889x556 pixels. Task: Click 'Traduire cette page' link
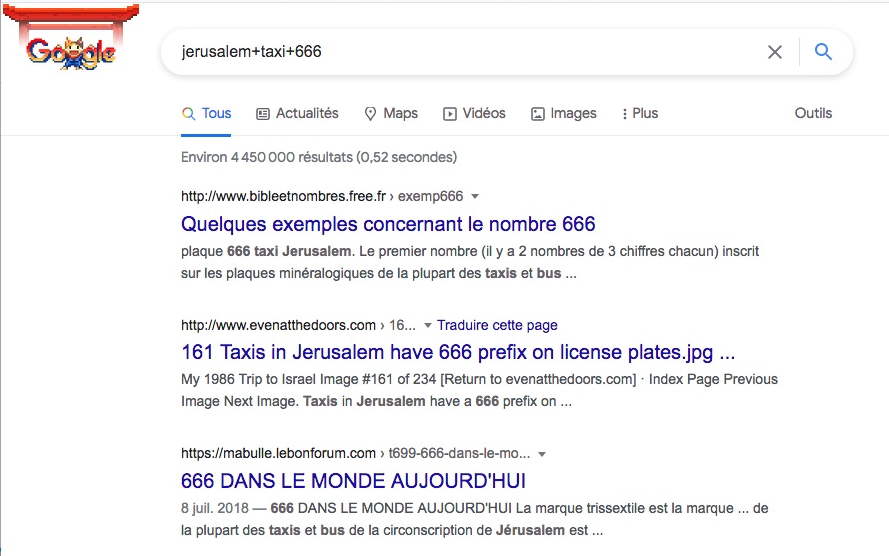tap(497, 325)
